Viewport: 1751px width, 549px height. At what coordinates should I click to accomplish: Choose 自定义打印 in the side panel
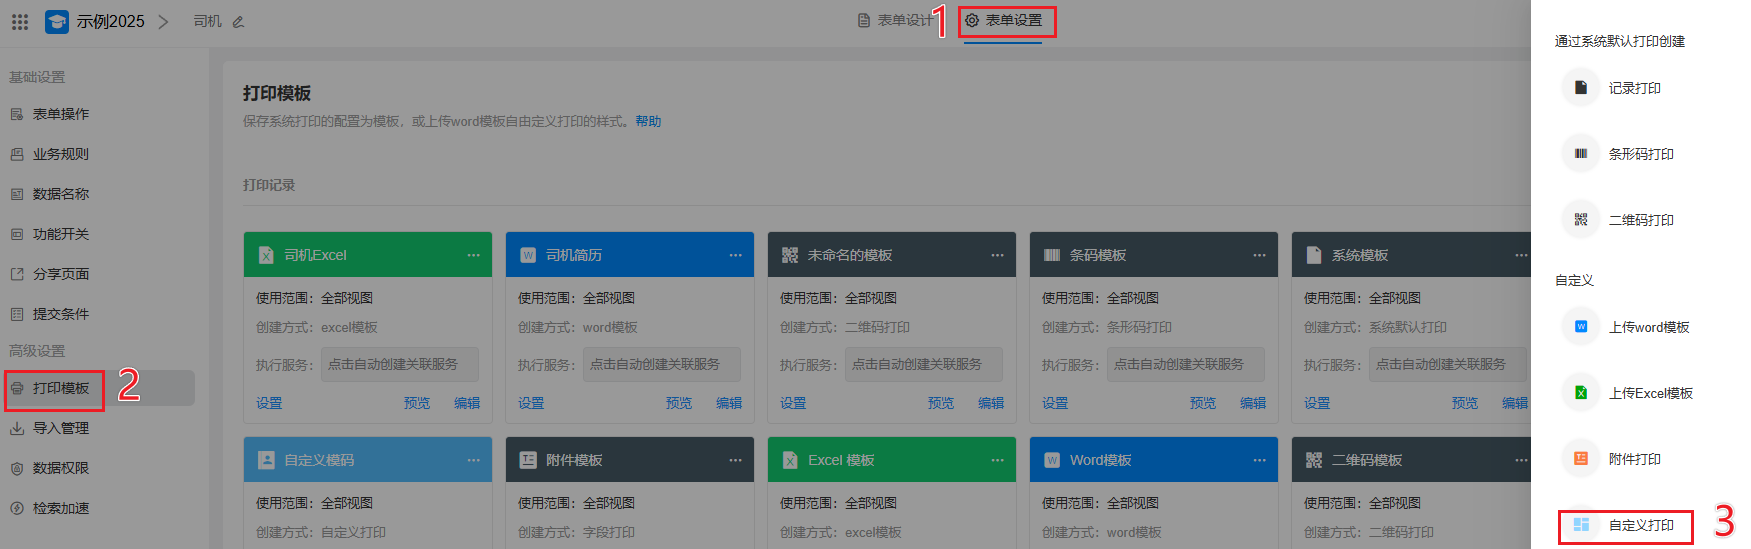tap(1640, 525)
